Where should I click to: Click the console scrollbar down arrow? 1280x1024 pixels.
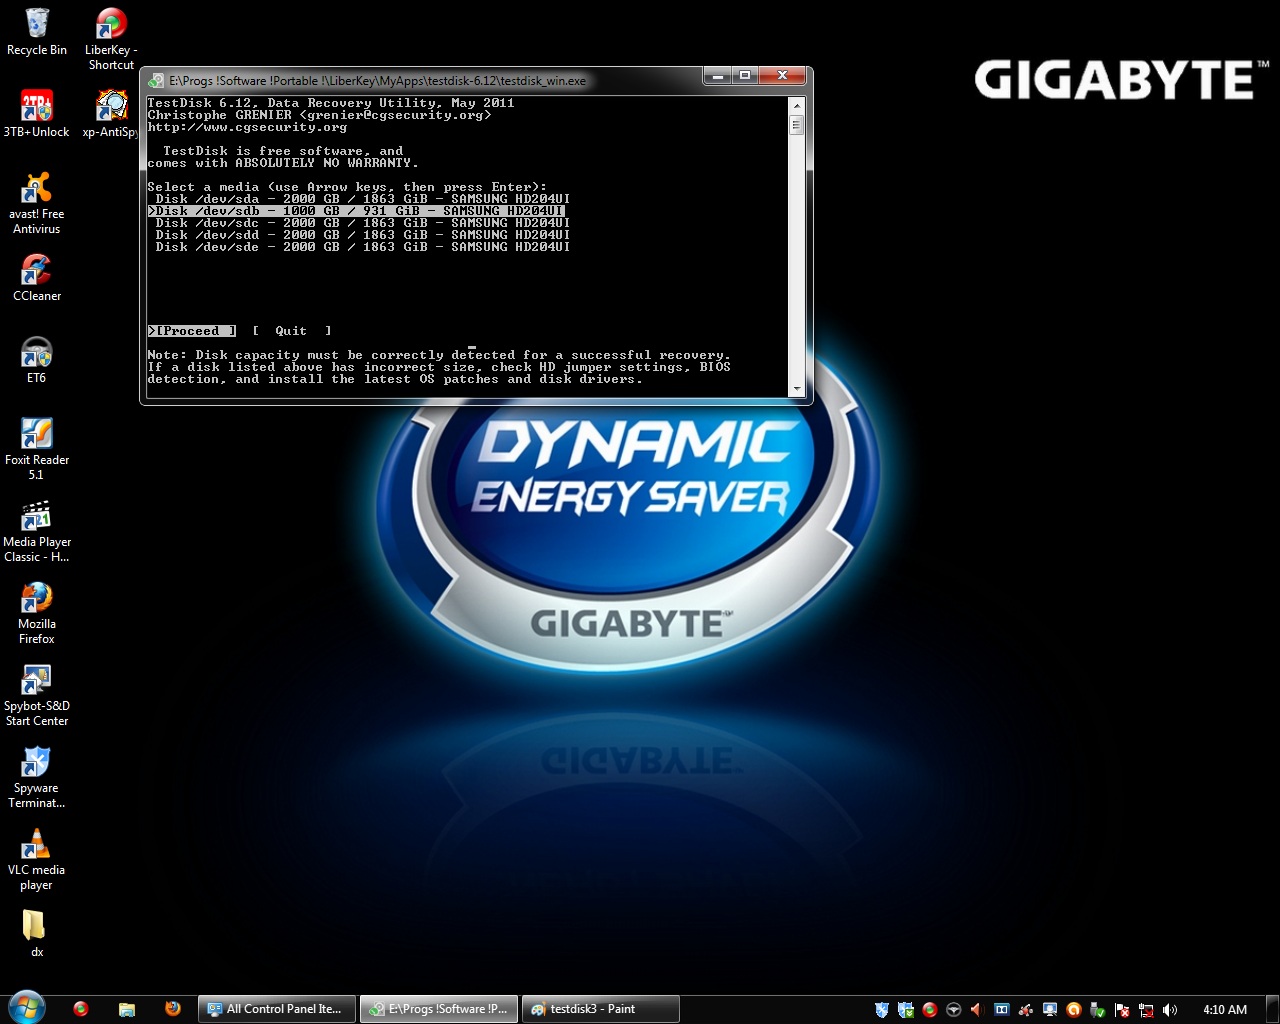click(x=797, y=388)
